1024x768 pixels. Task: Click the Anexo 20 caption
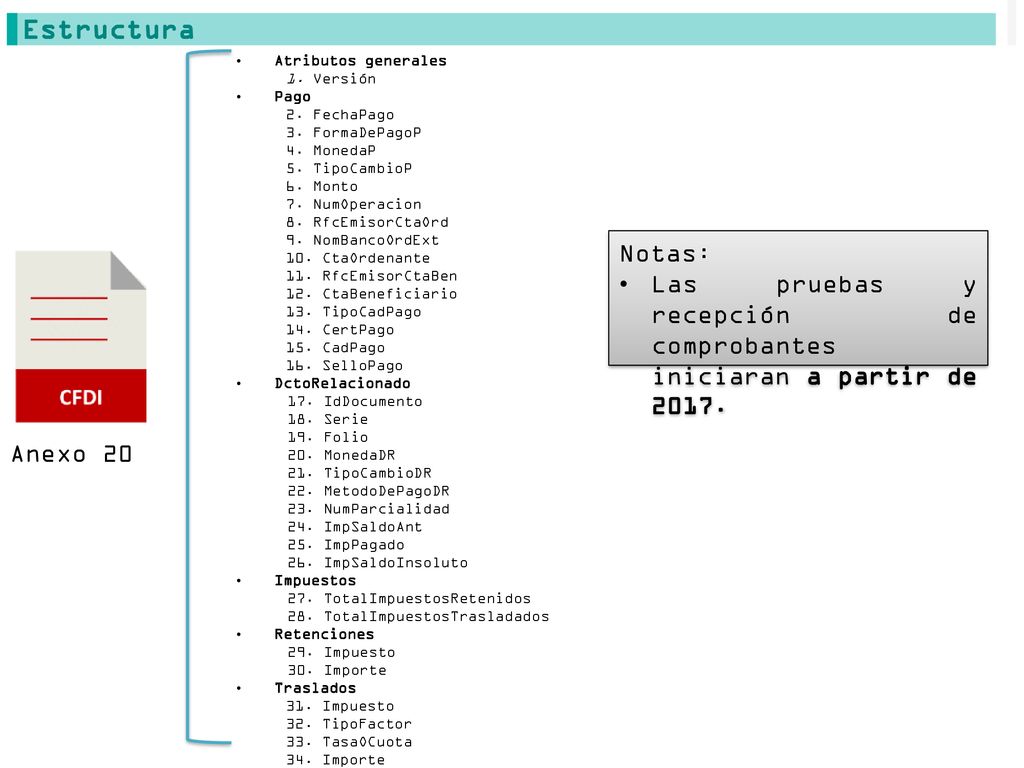pyautogui.click(x=72, y=454)
